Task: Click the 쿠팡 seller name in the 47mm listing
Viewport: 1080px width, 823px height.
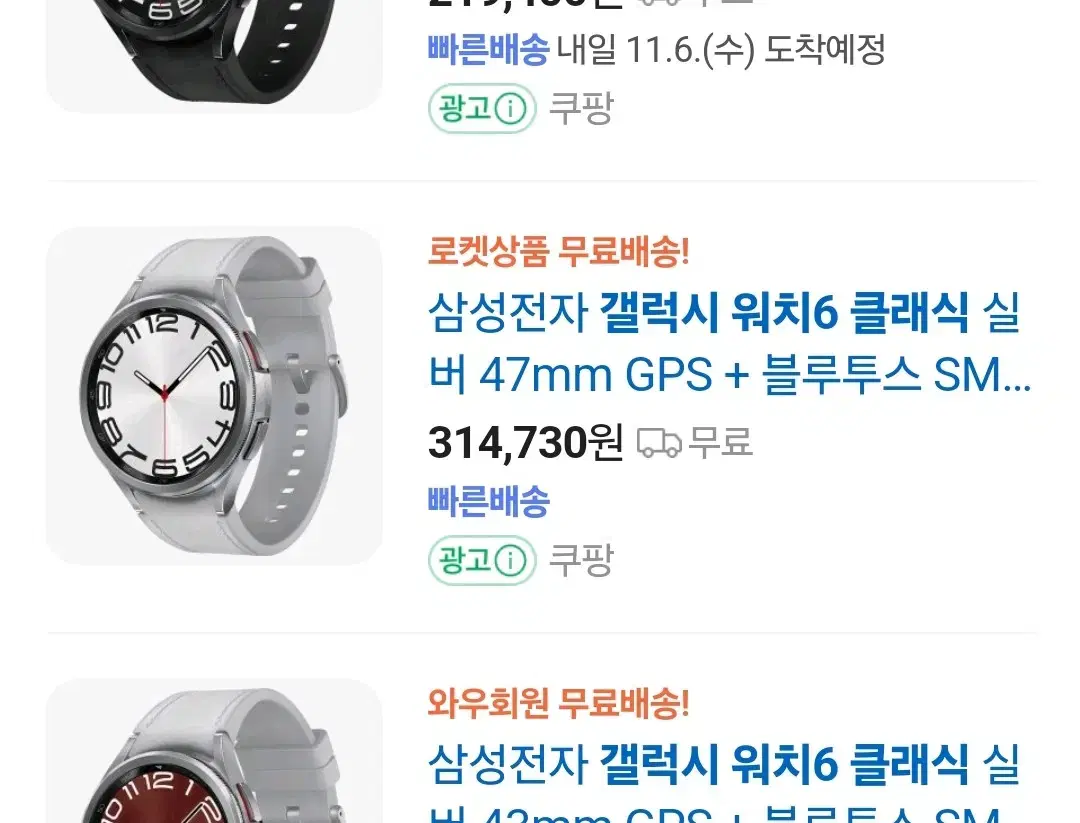Action: click(x=581, y=561)
